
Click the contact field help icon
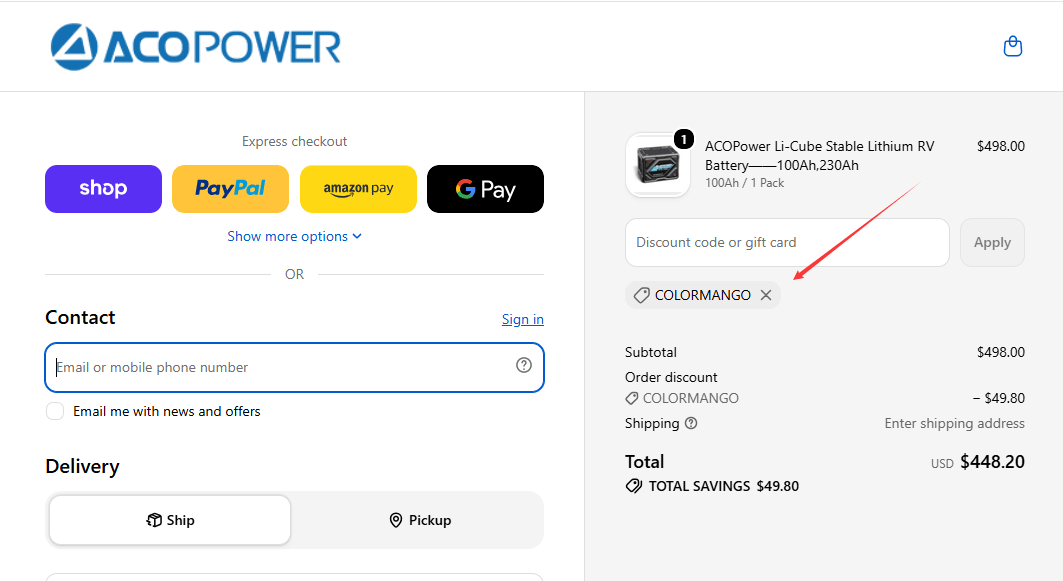[x=523, y=365]
